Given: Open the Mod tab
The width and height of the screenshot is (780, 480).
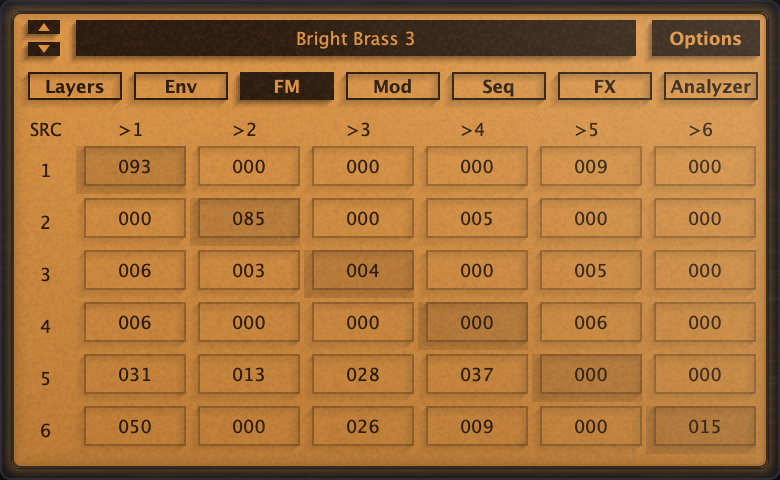Looking at the screenshot, I should pyautogui.click(x=392, y=87).
